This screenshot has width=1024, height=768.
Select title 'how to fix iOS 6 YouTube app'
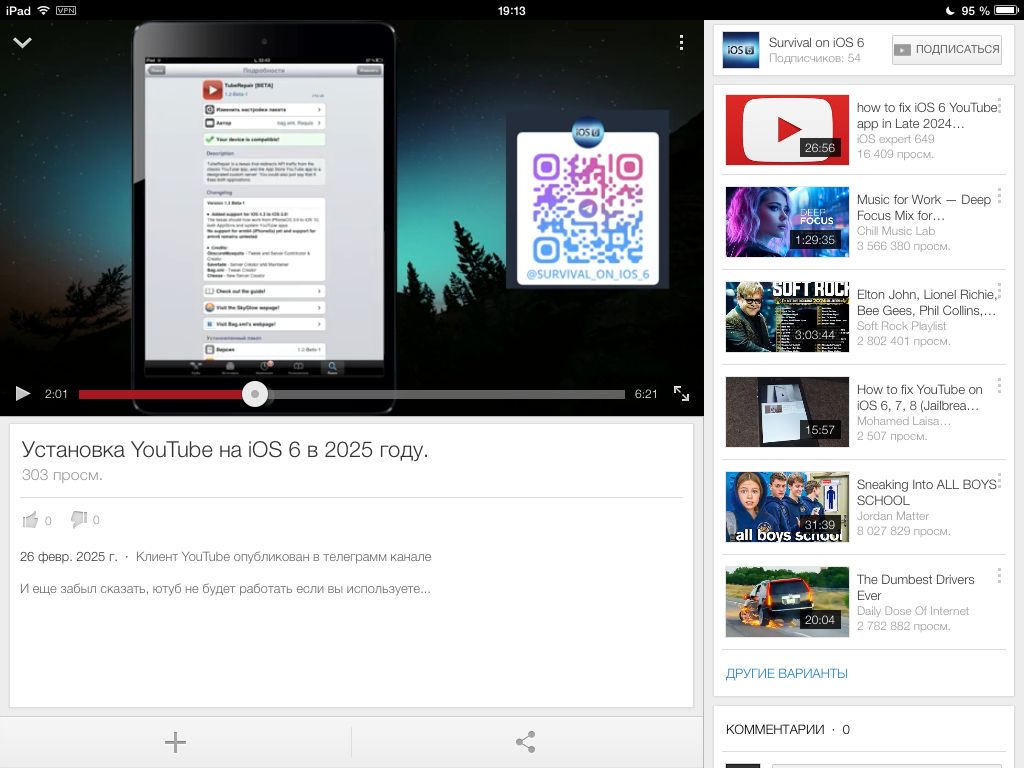[927, 115]
